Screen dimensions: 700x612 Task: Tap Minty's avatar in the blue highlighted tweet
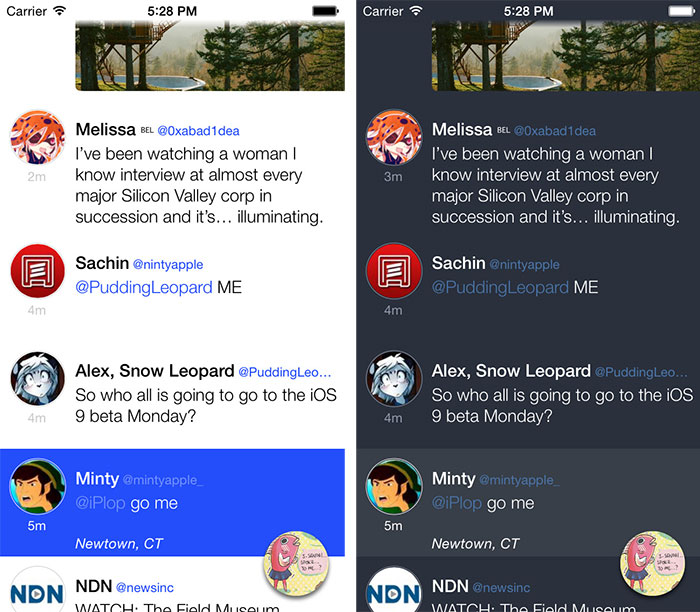38,486
